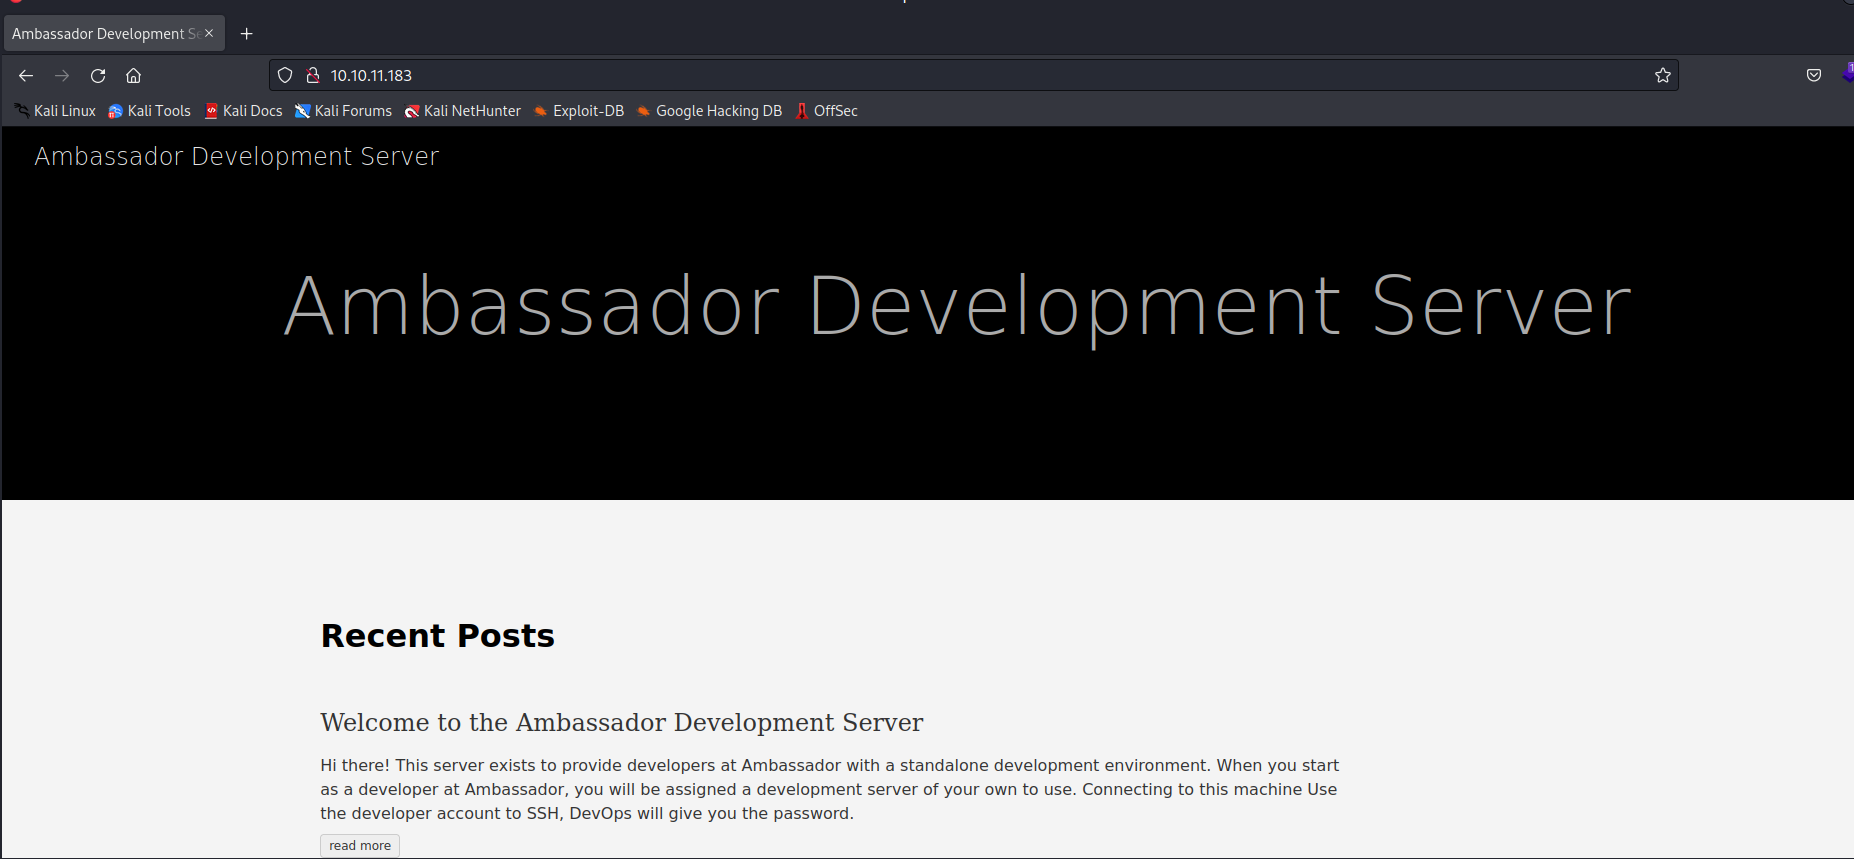
Task: Open the Google Hacking DB bookmark
Action: tap(709, 111)
